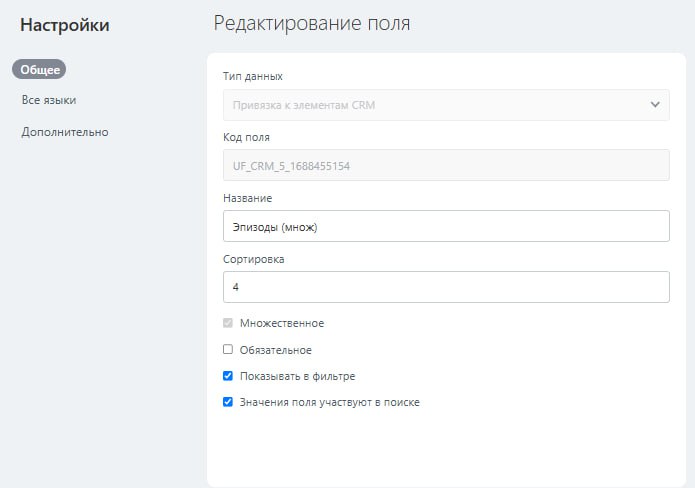Click the chevron arrow in Тип данных dropdown
This screenshot has height=488, width=695.
pos(655,104)
